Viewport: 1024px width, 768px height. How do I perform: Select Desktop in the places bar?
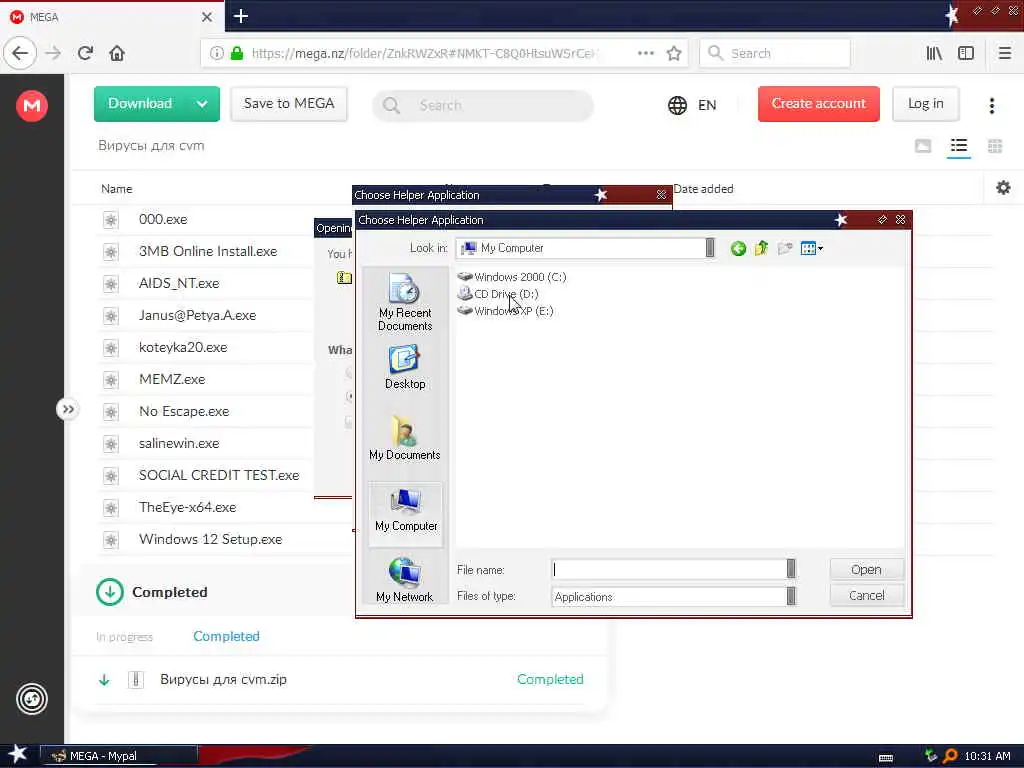coord(405,367)
